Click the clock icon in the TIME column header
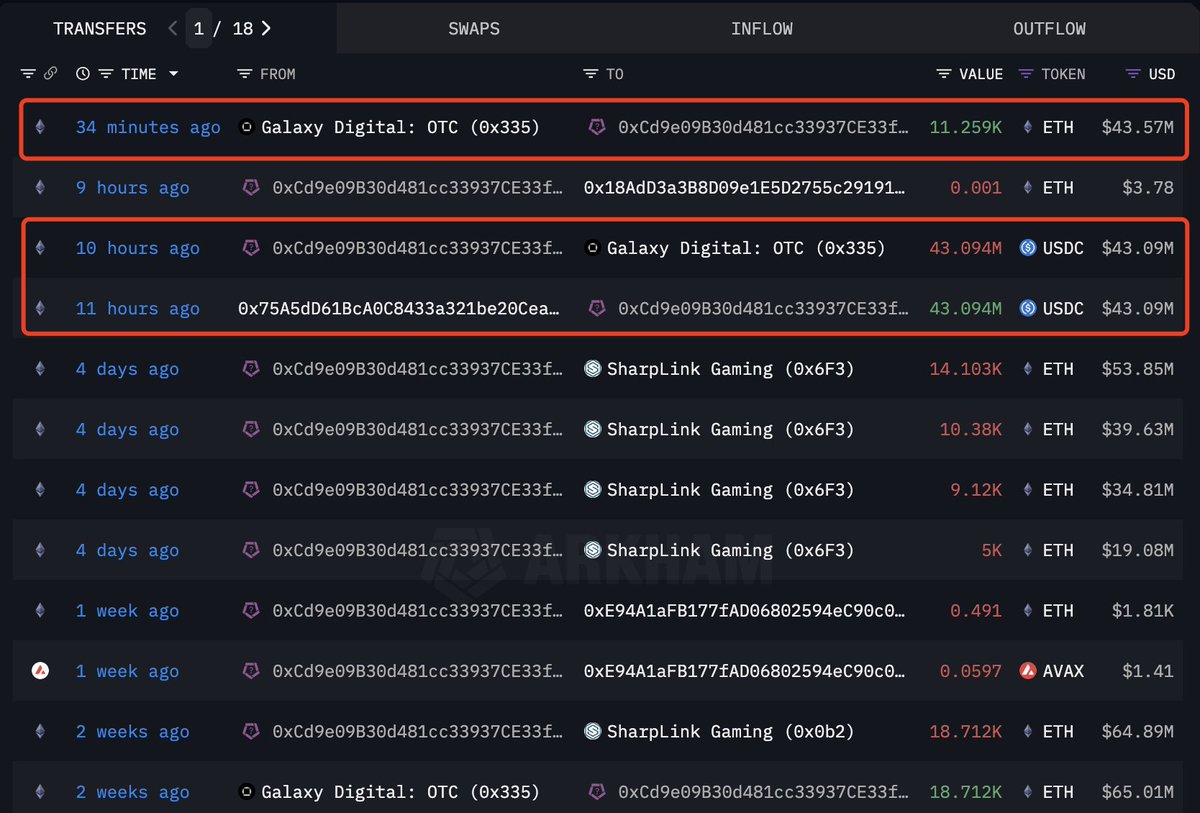This screenshot has width=1200, height=813. click(x=82, y=73)
